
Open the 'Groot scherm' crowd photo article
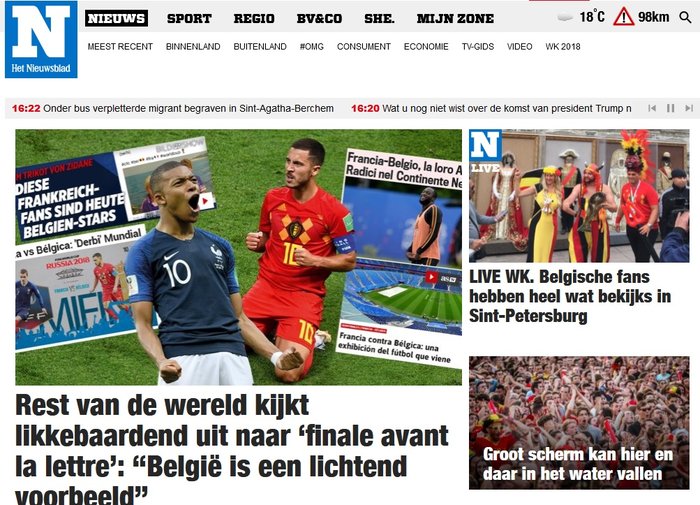pos(579,423)
